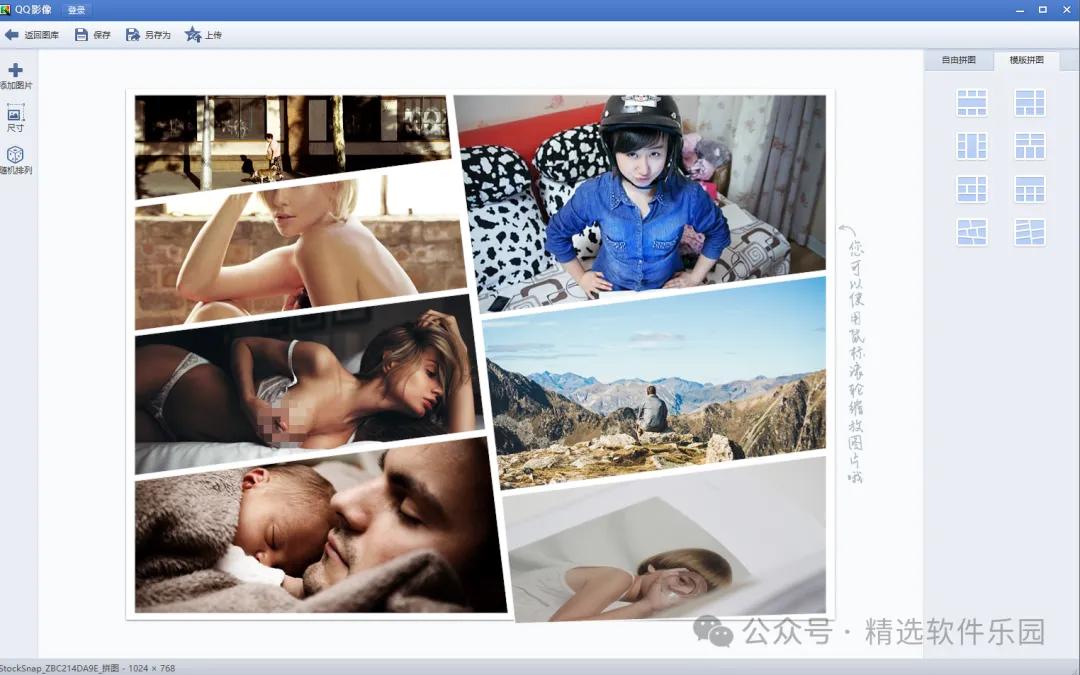
Task: Select the mountain hiker landscape photo
Action: tap(656, 384)
